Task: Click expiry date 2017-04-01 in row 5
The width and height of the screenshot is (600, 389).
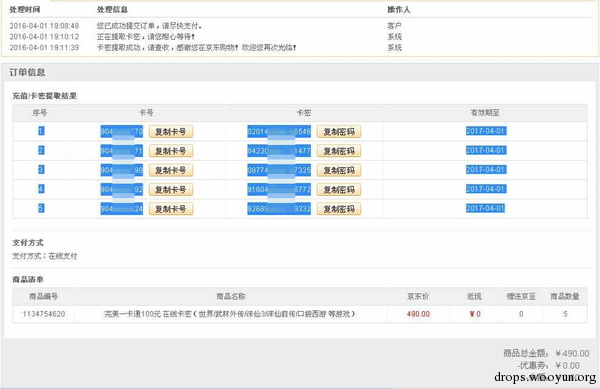Action: point(486,208)
